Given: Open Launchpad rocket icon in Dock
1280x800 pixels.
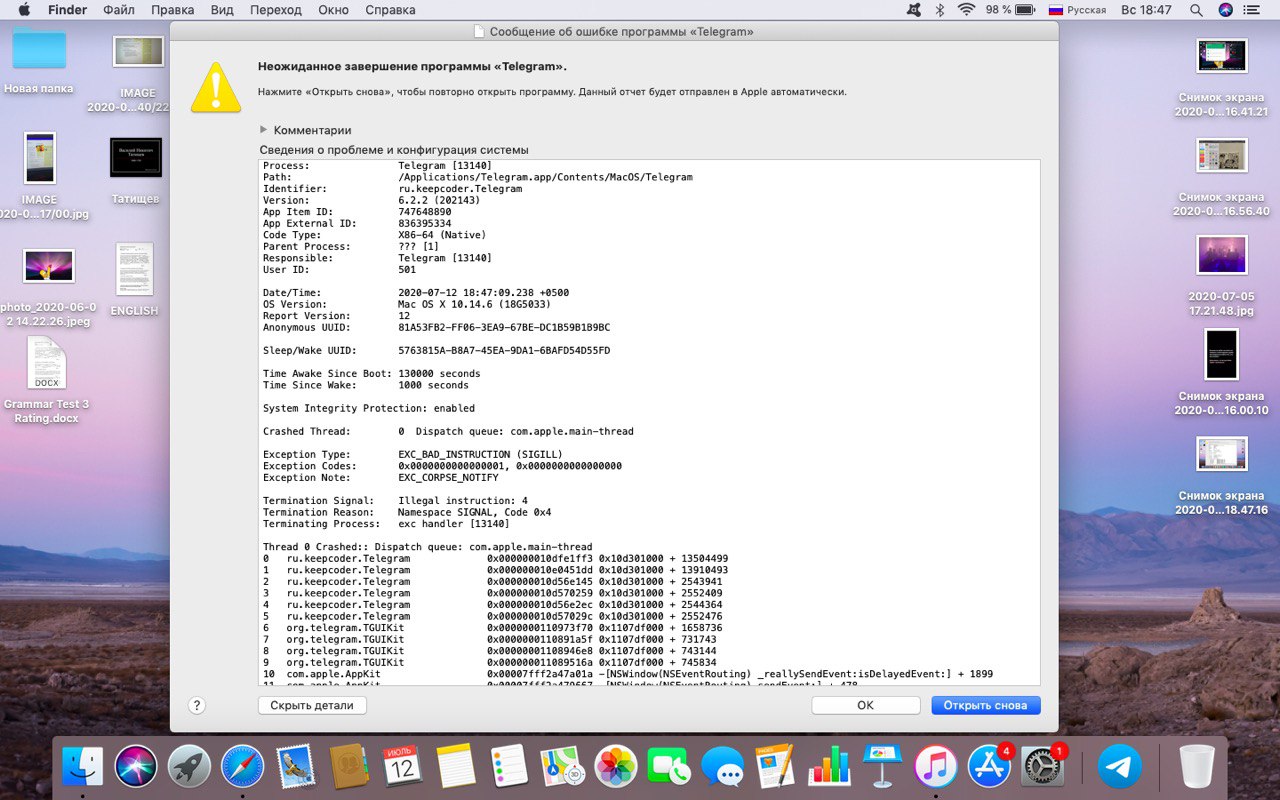Looking at the screenshot, I should (x=189, y=767).
